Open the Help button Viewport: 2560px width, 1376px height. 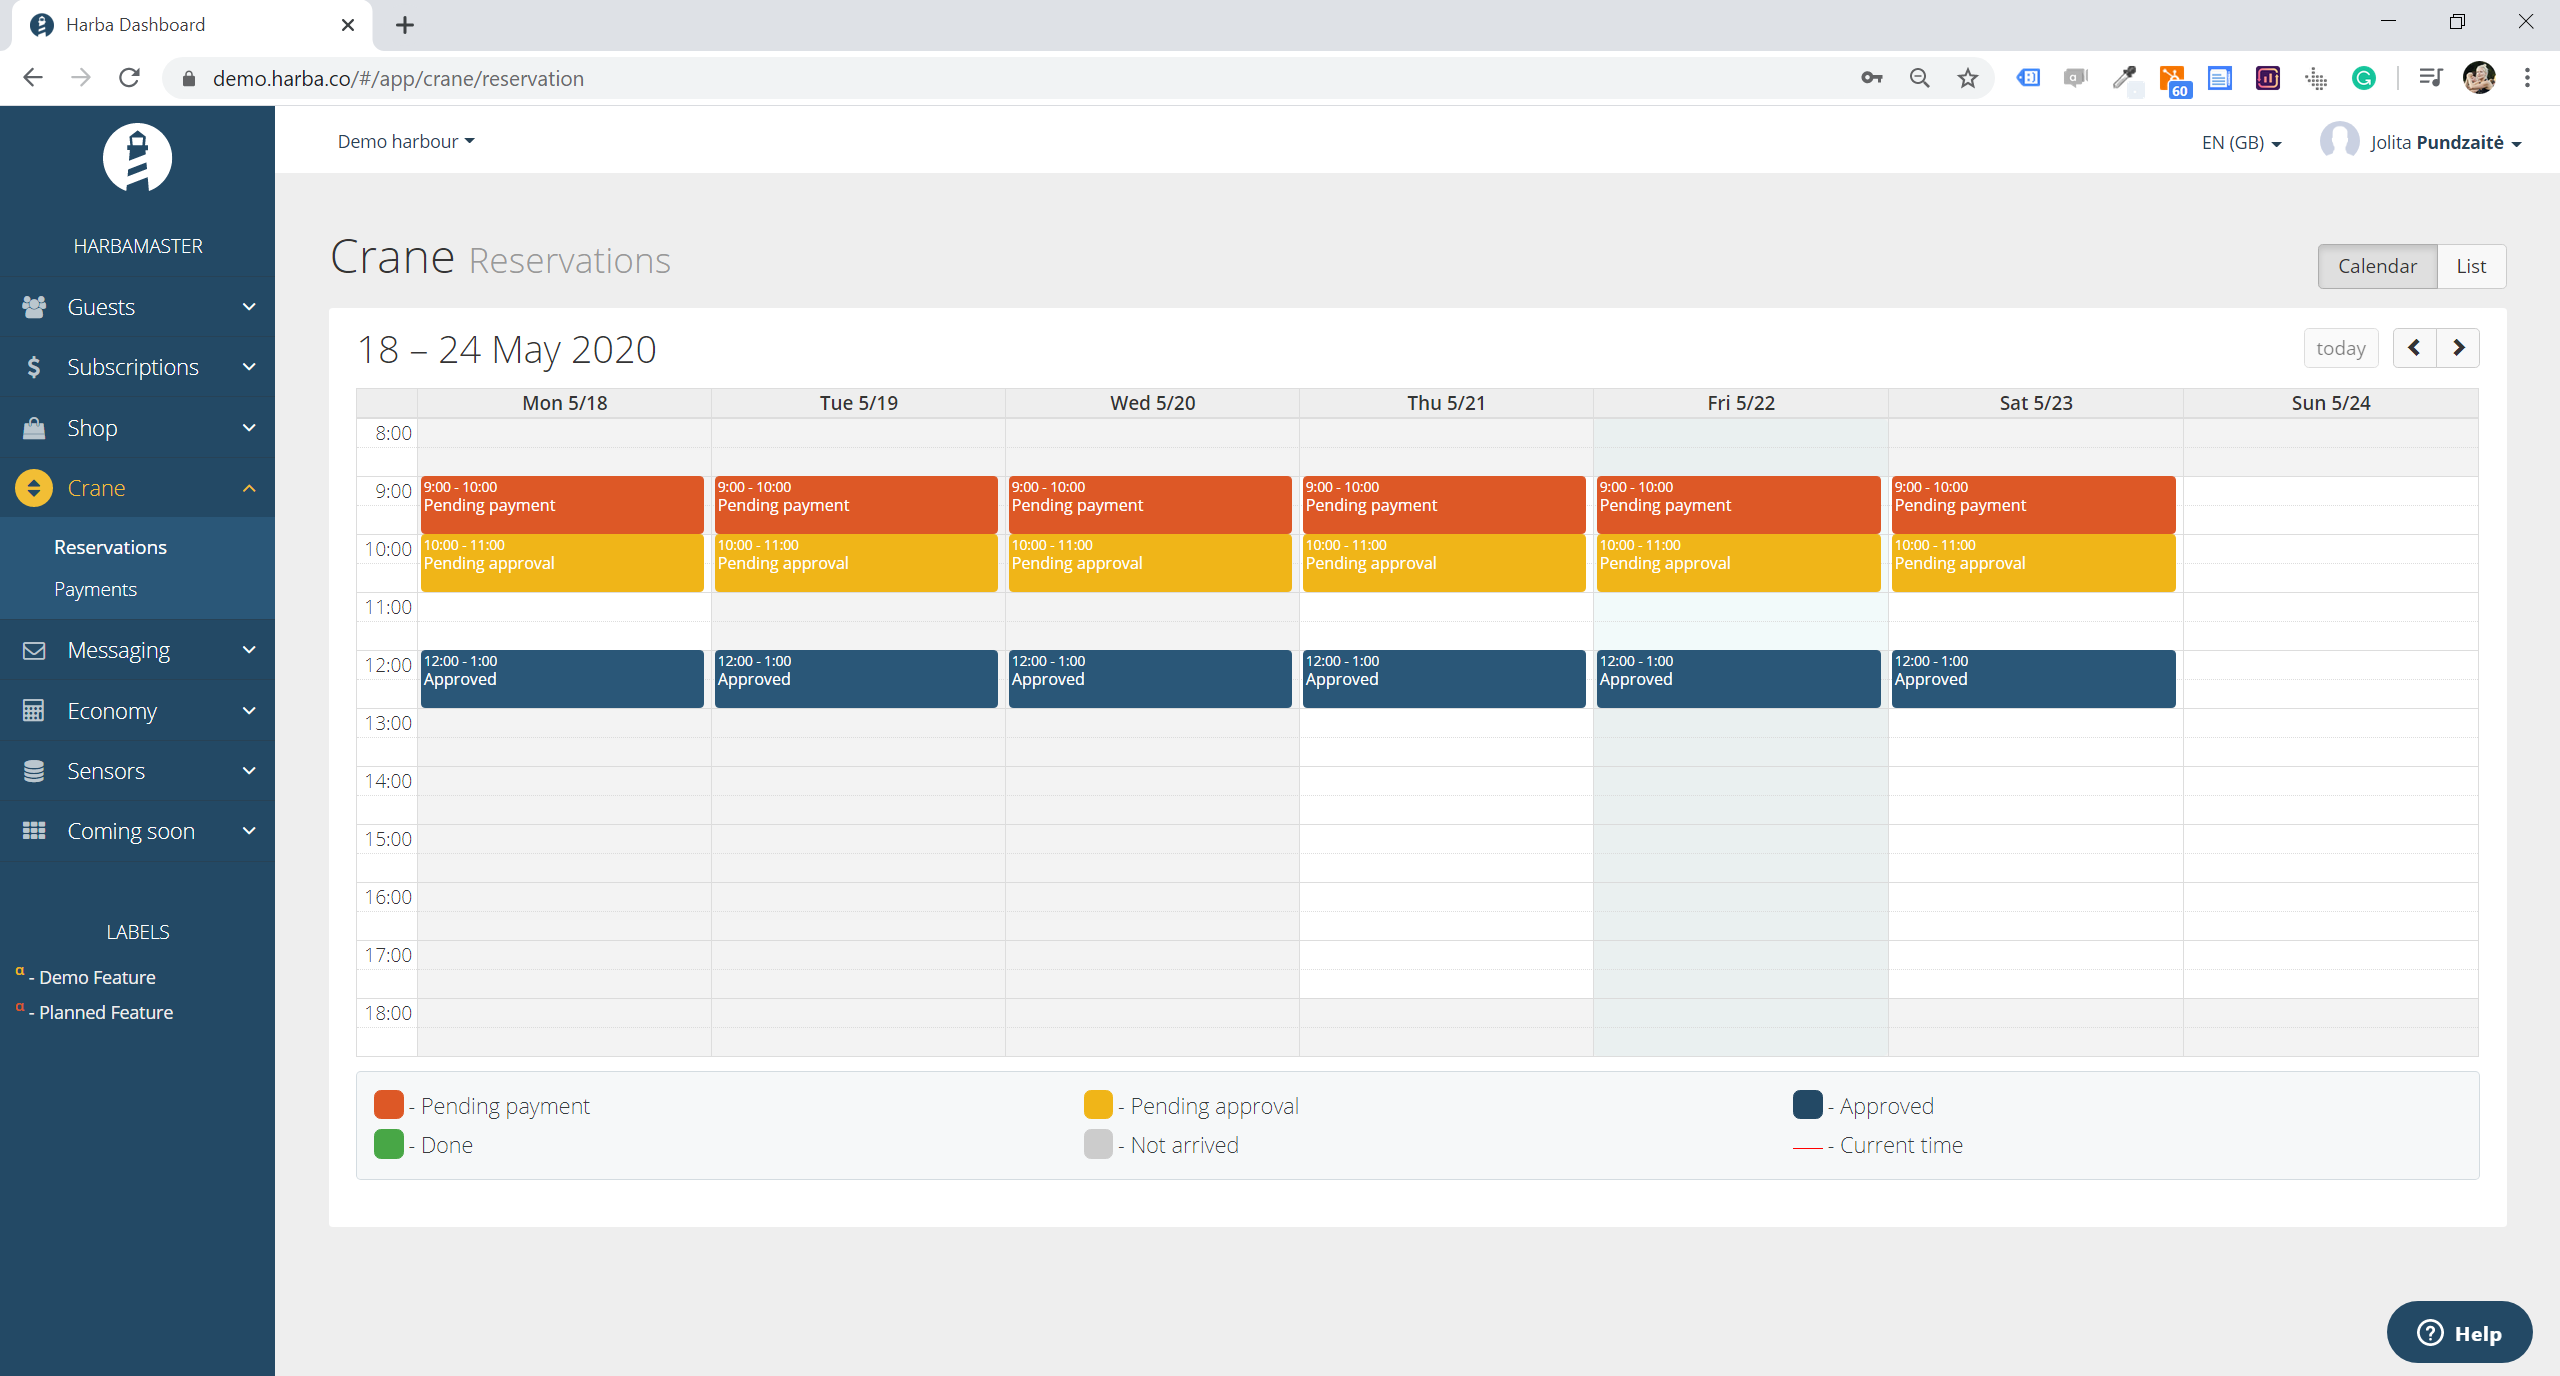point(2458,1333)
